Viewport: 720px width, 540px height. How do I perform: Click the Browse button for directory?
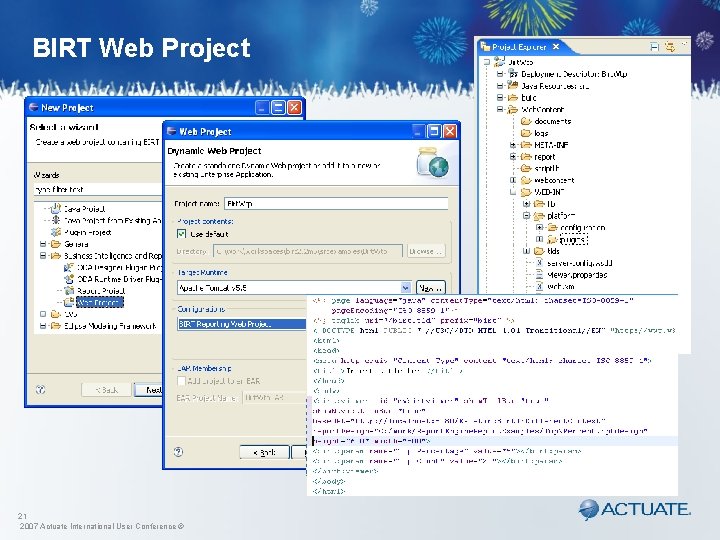pos(426,251)
